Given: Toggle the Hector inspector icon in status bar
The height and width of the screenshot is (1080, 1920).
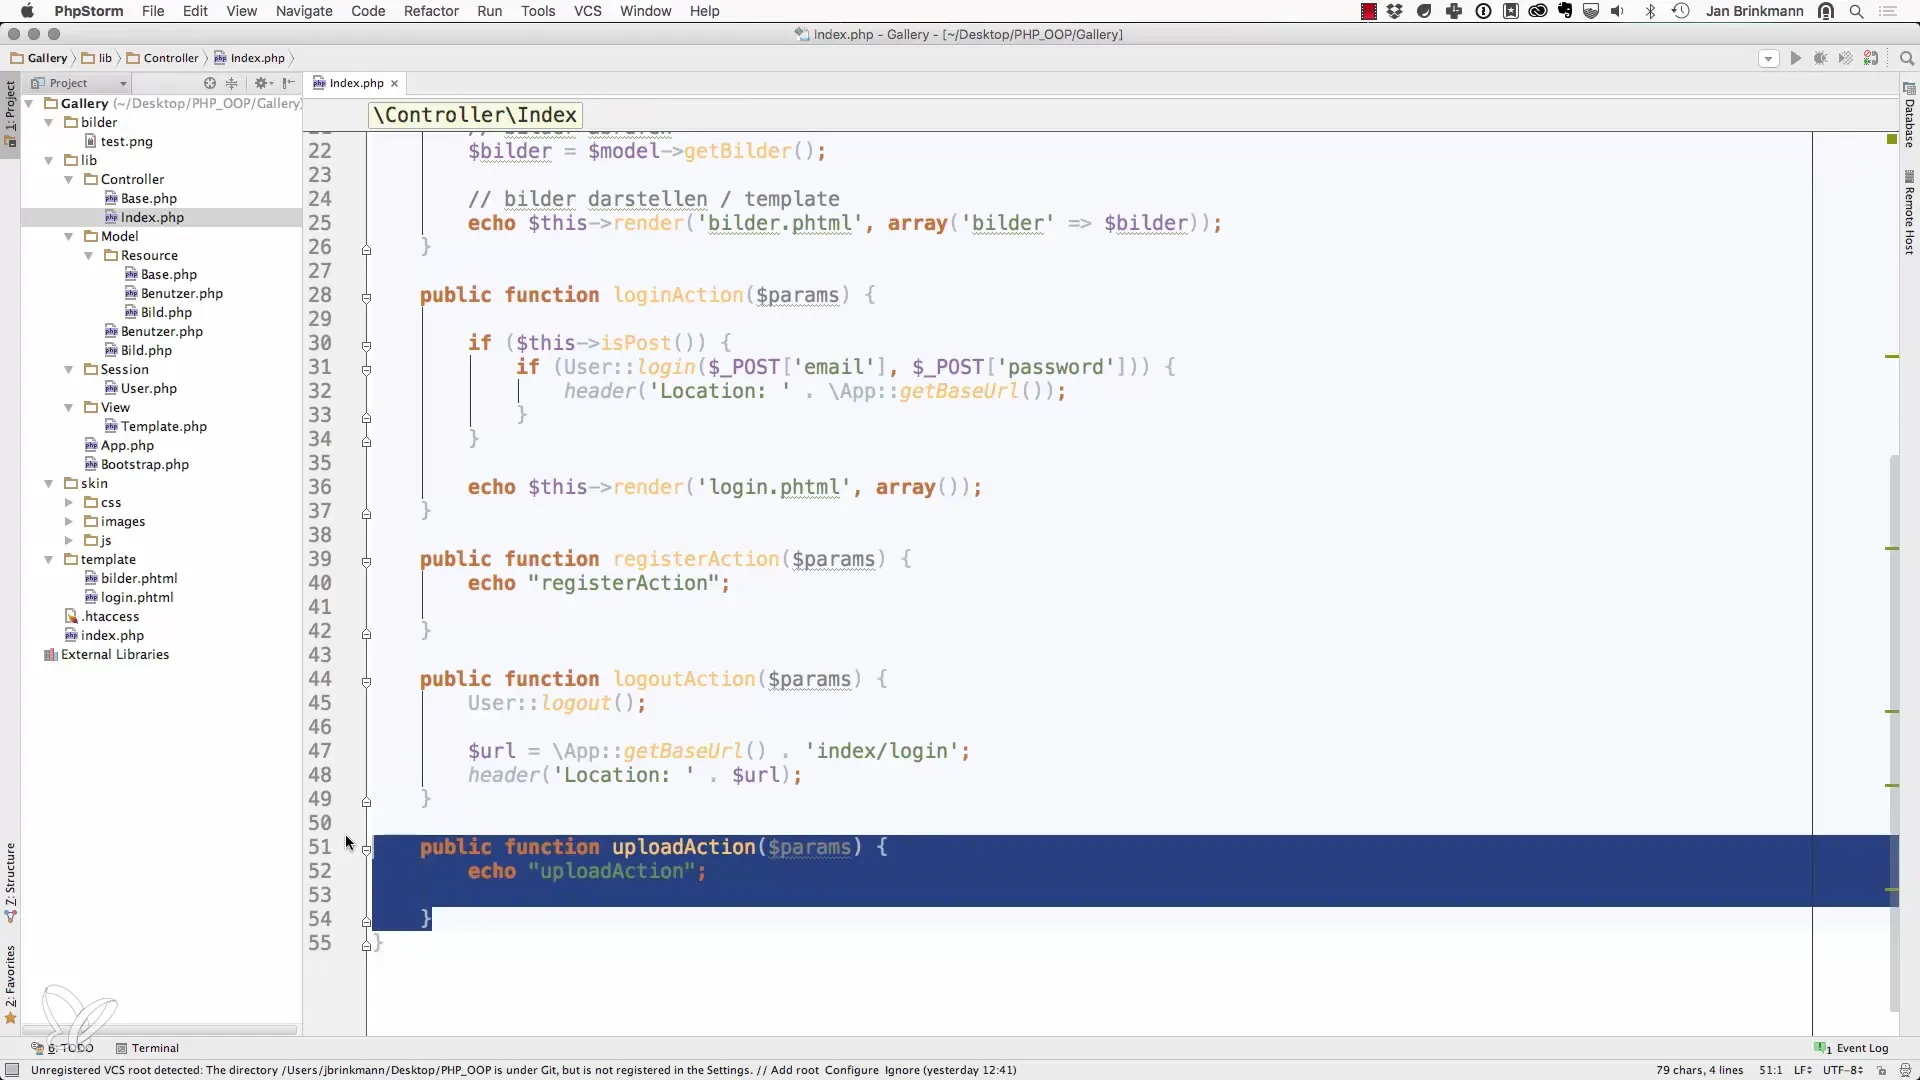Looking at the screenshot, I should 1906,1070.
